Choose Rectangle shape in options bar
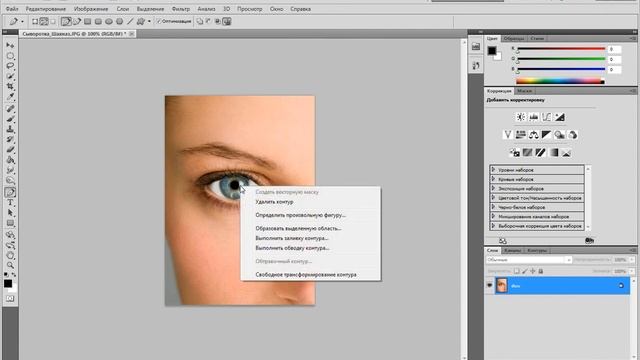This screenshot has height=360, width=640. [x=87, y=21]
